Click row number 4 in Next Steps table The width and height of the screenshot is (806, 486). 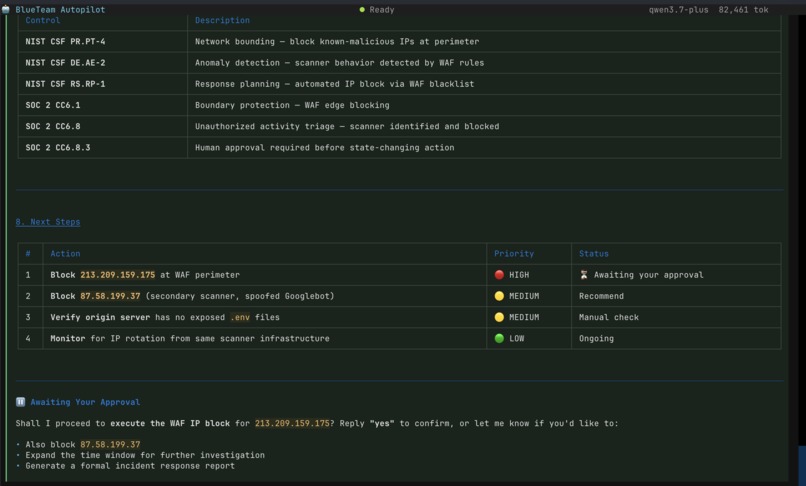[x=28, y=338]
